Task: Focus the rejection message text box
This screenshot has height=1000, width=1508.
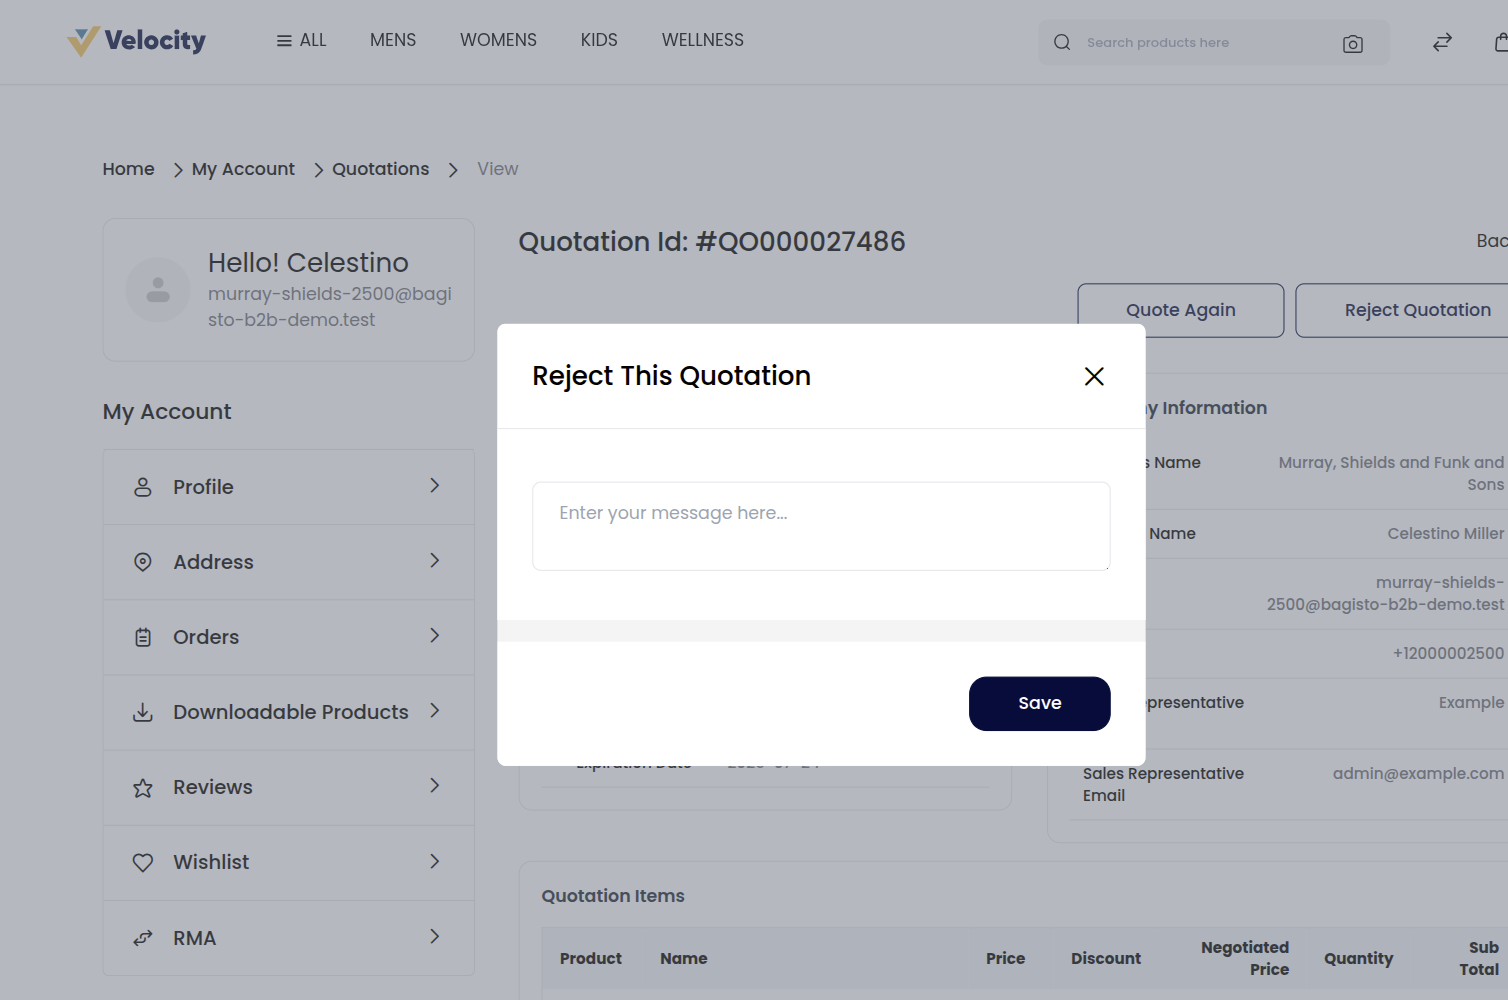Action: tap(821, 526)
